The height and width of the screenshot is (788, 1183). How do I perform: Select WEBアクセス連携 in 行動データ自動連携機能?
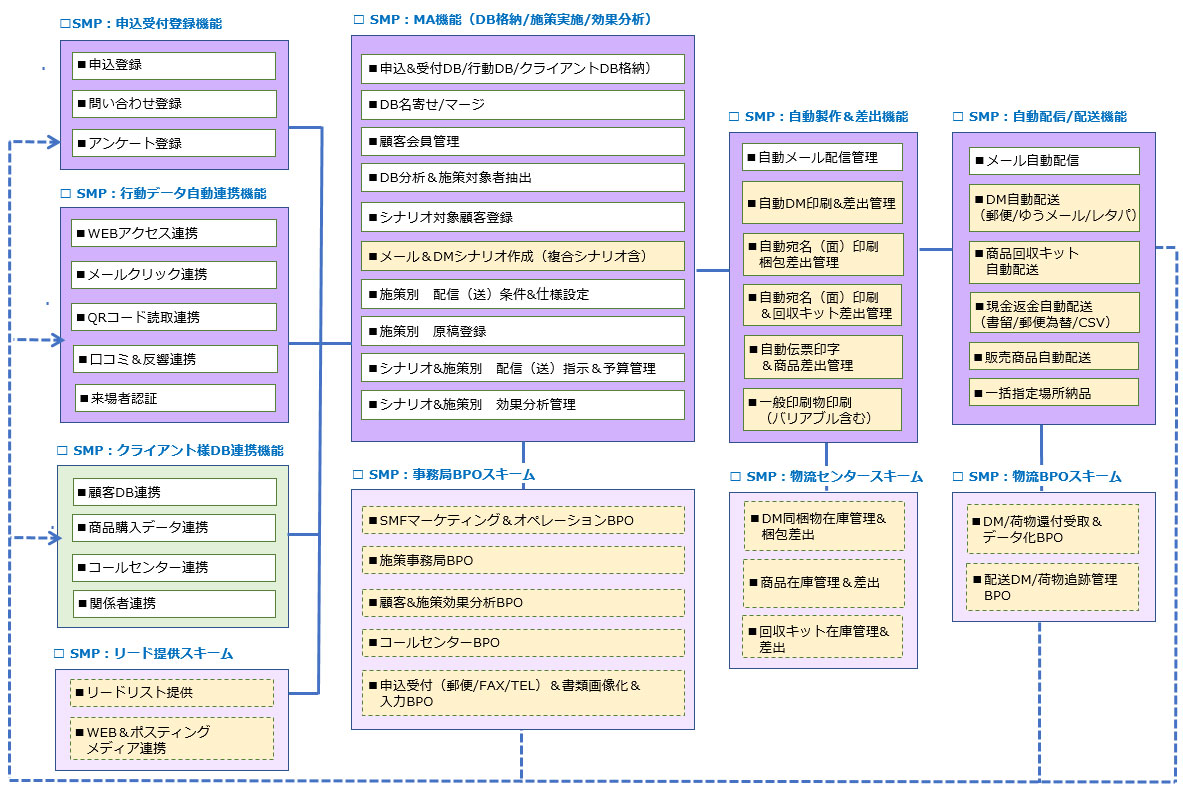click(x=173, y=232)
